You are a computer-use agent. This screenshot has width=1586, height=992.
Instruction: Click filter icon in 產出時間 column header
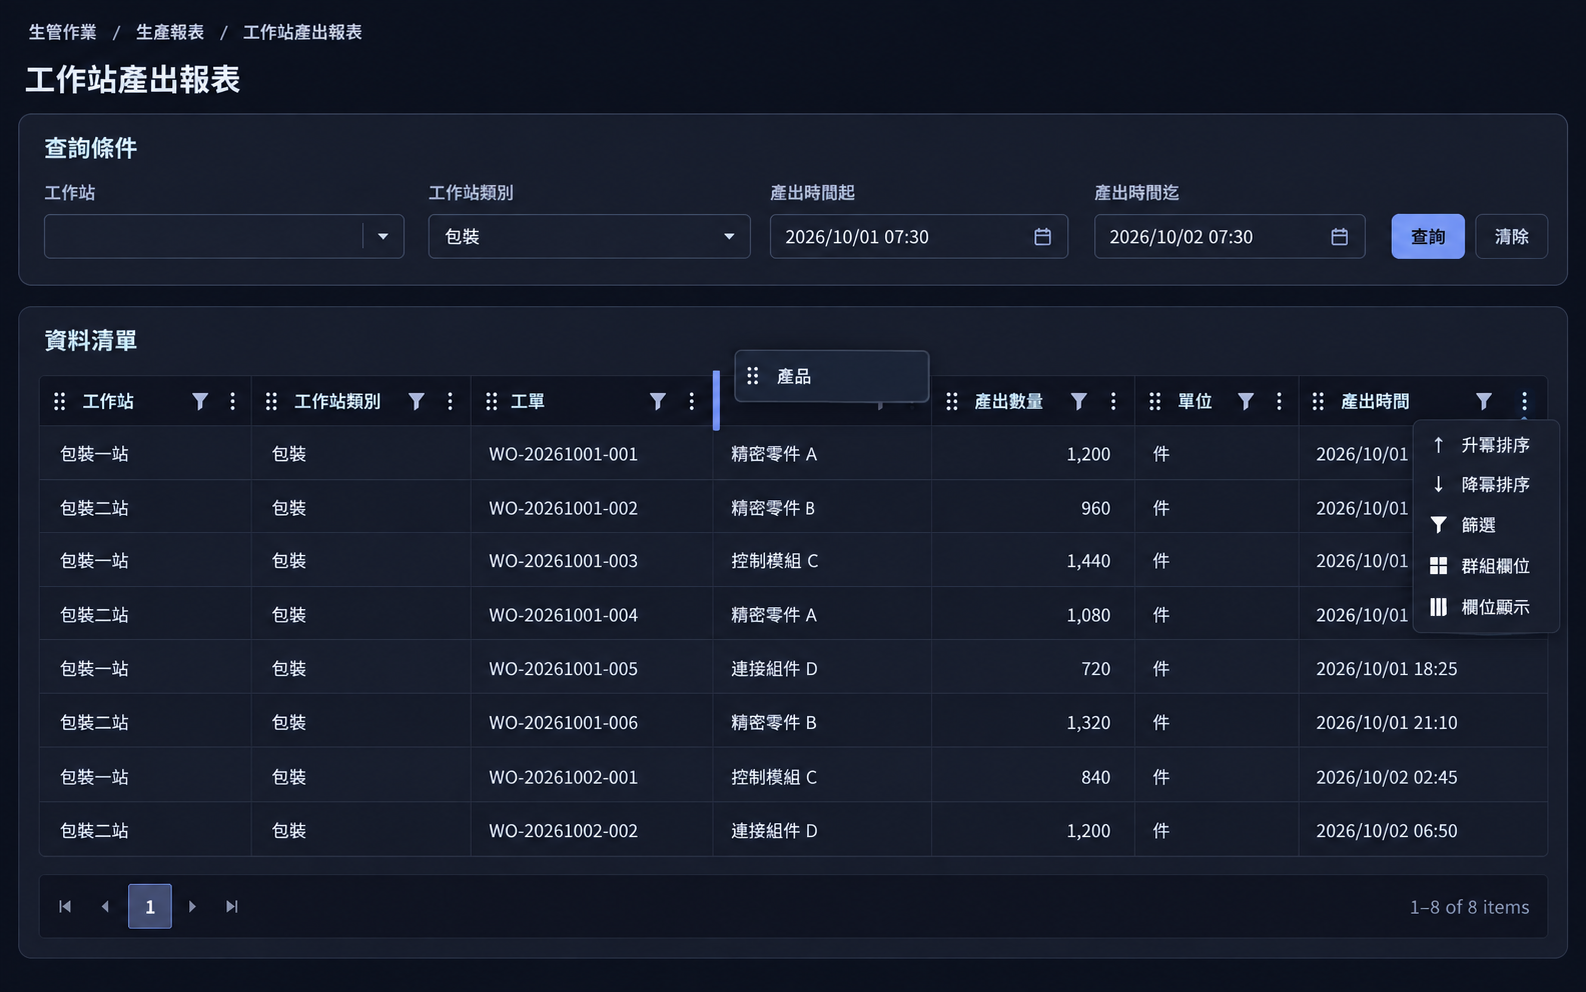[1484, 401]
